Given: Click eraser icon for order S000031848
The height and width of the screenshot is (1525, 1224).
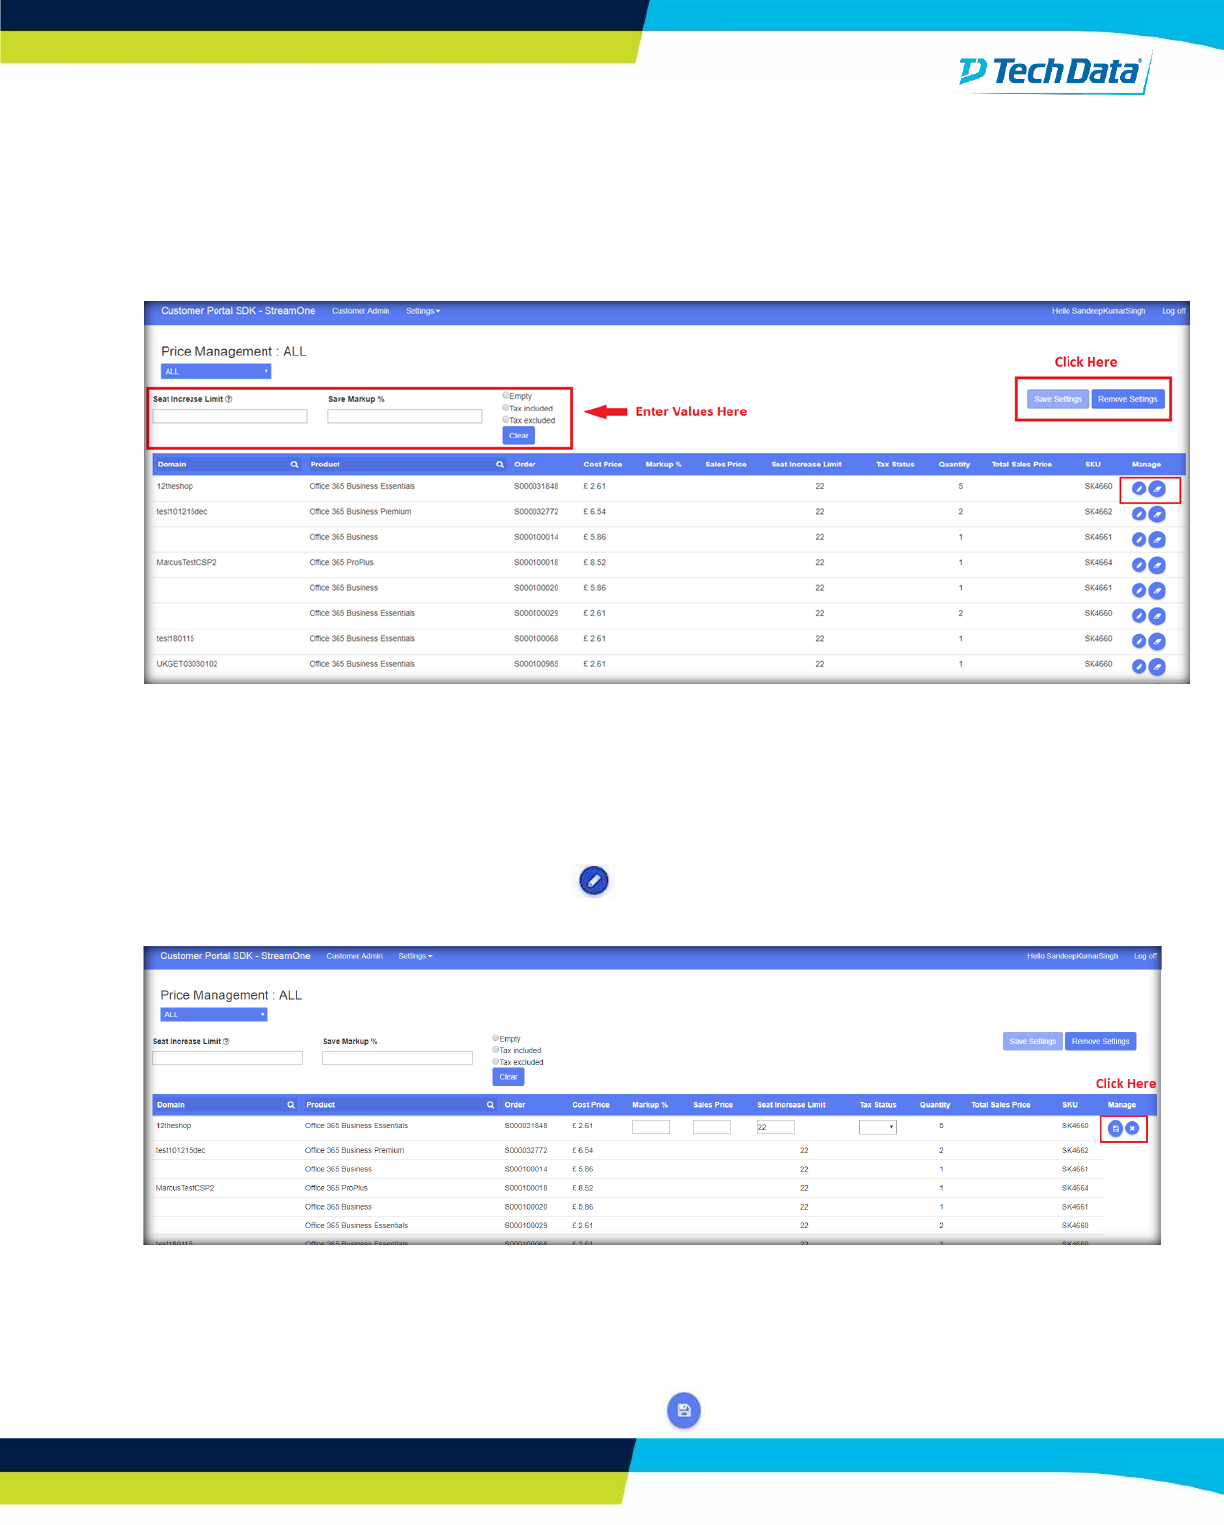Looking at the screenshot, I should [x=1157, y=489].
